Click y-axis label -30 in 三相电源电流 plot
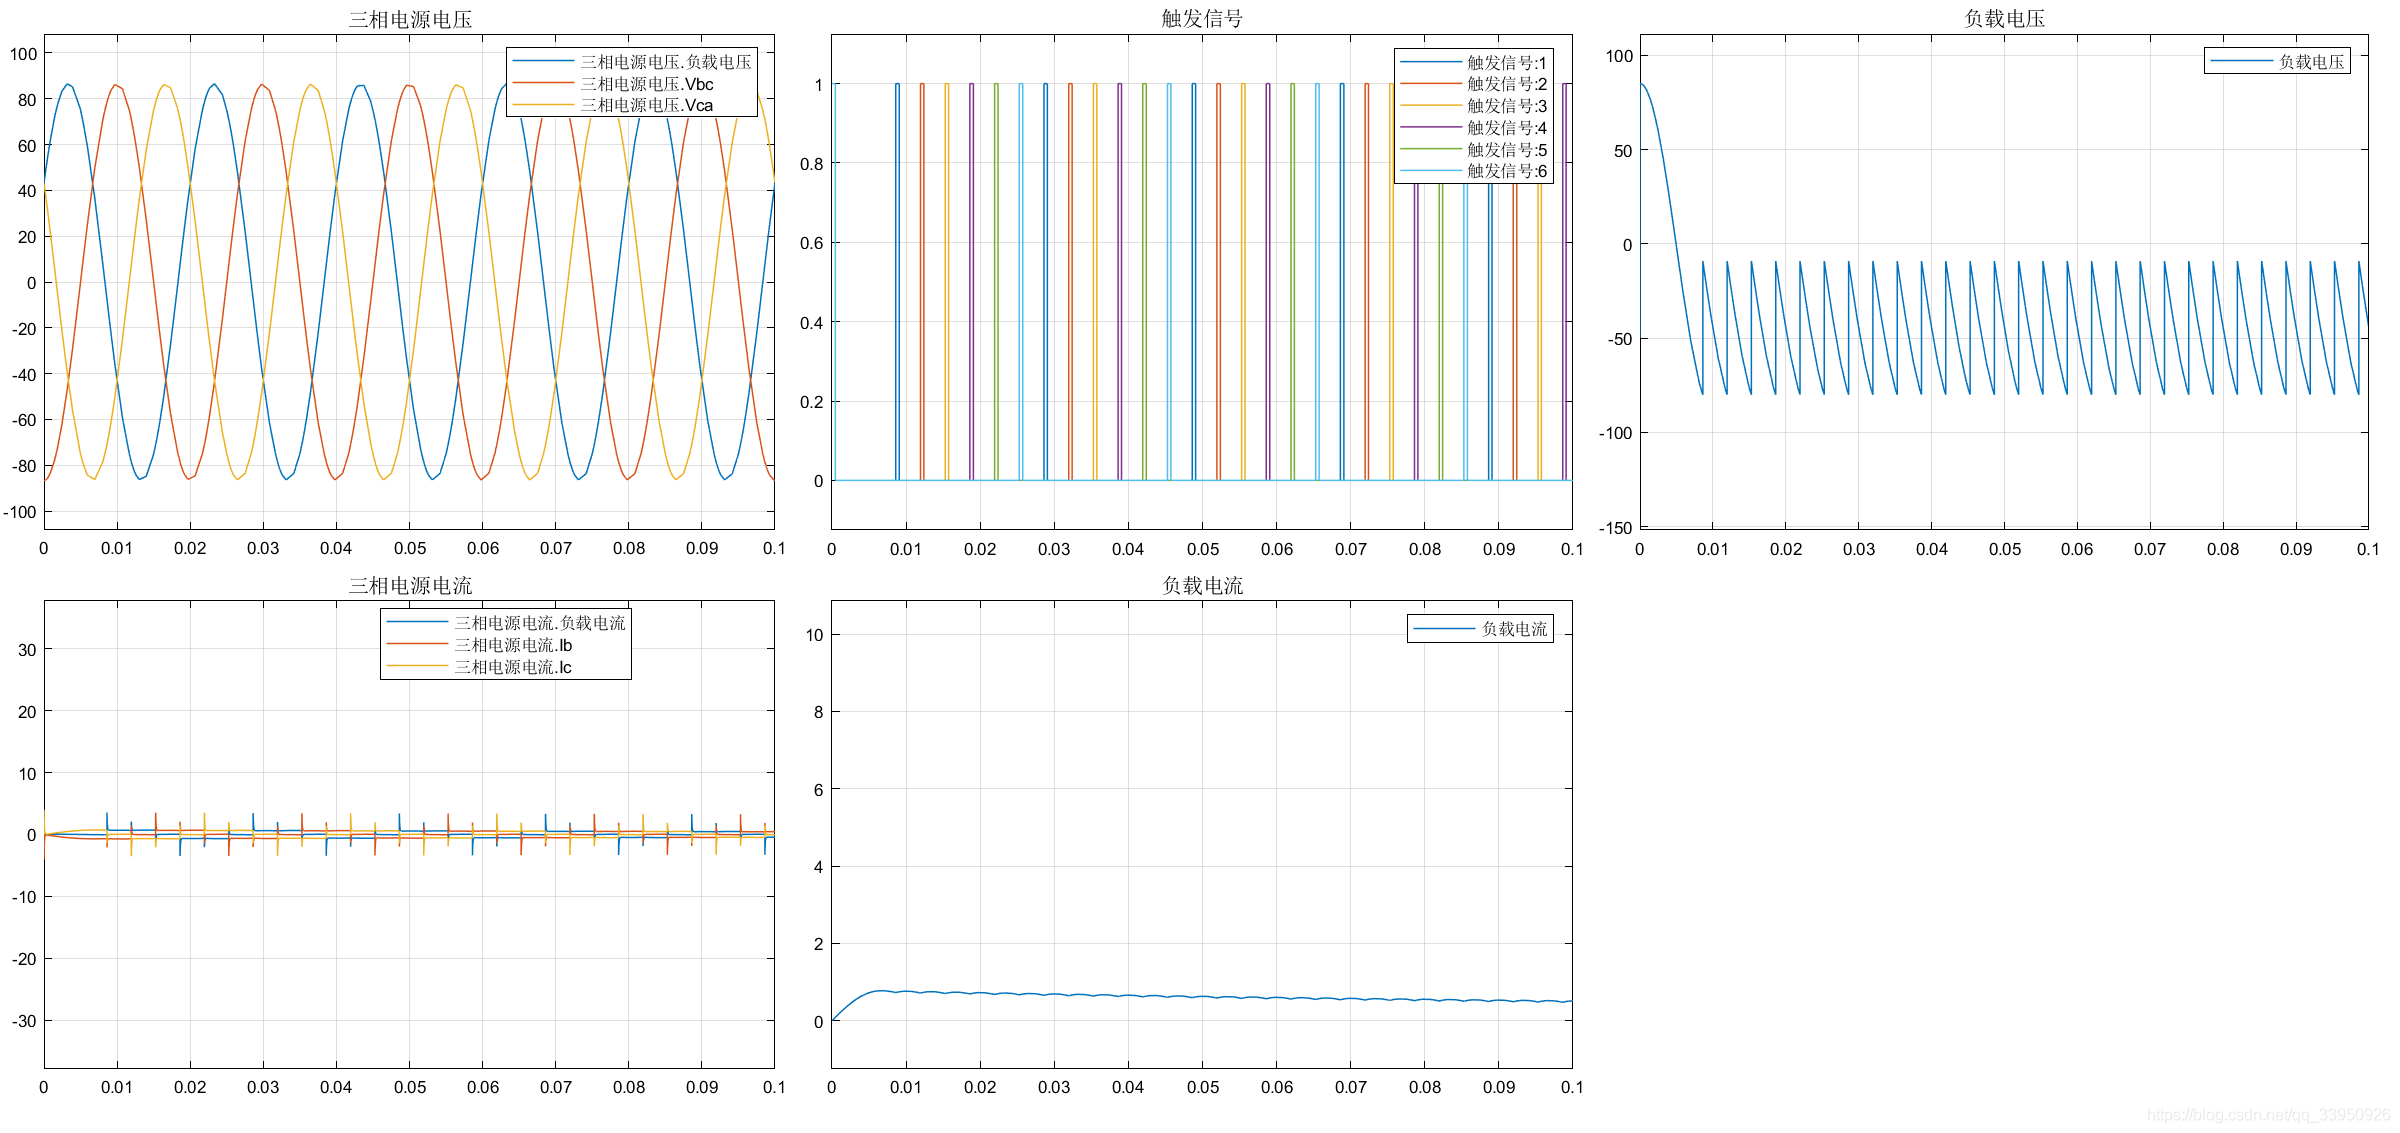The width and height of the screenshot is (2400, 1133). pyautogui.click(x=24, y=1021)
